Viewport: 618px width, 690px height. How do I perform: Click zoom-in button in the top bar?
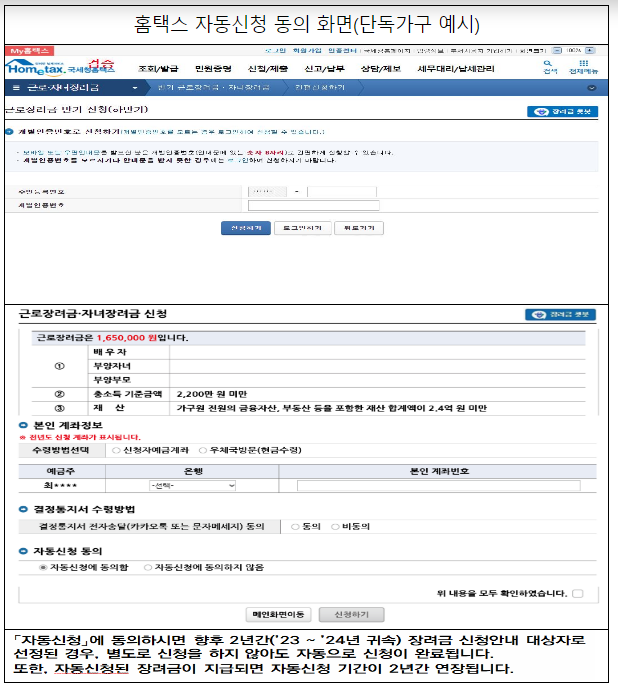[590, 51]
